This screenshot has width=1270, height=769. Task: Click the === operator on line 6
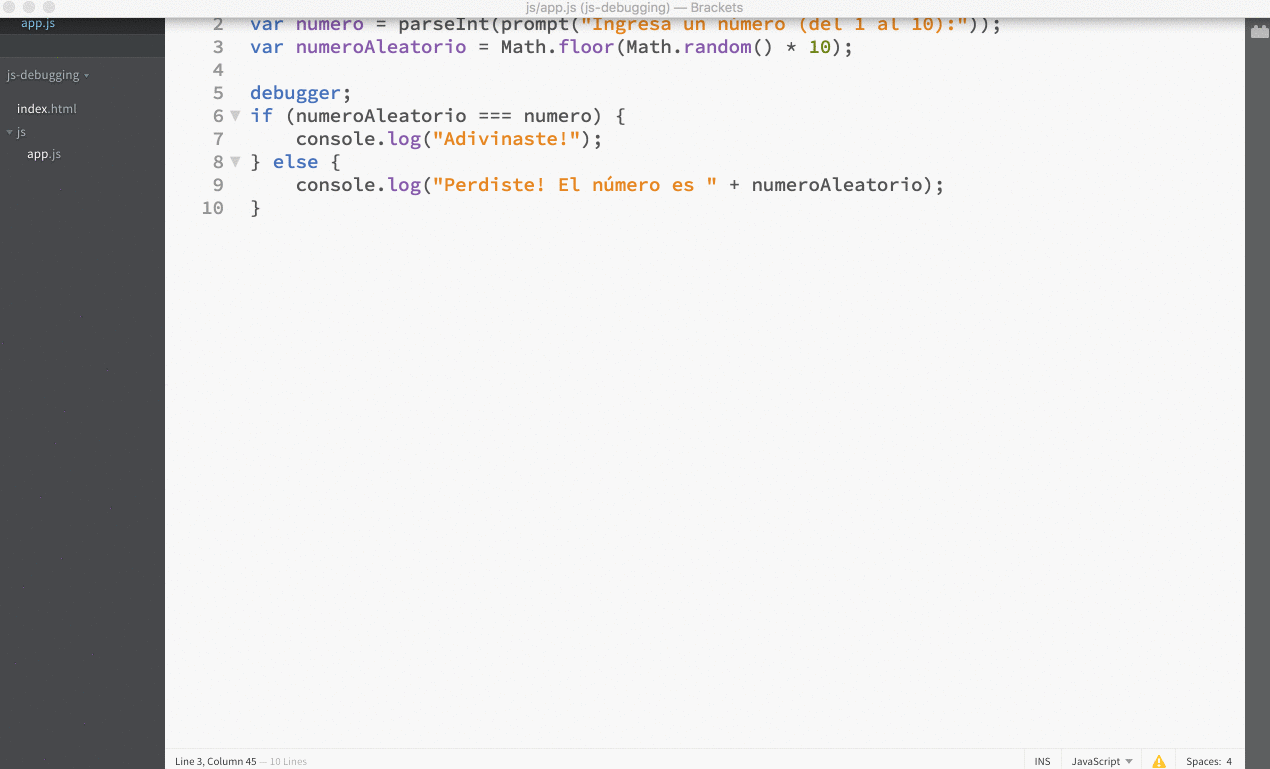pyautogui.click(x=495, y=116)
